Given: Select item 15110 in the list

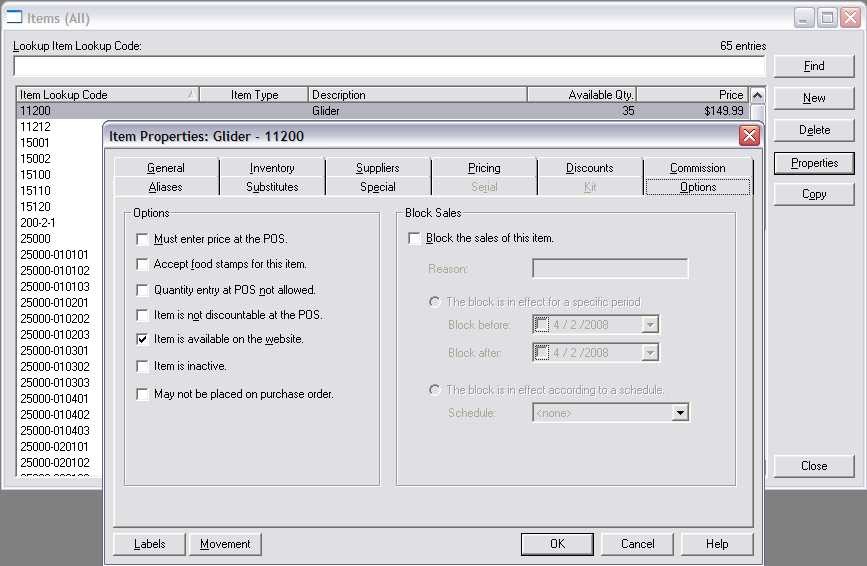Looking at the screenshot, I should pos(35,191).
